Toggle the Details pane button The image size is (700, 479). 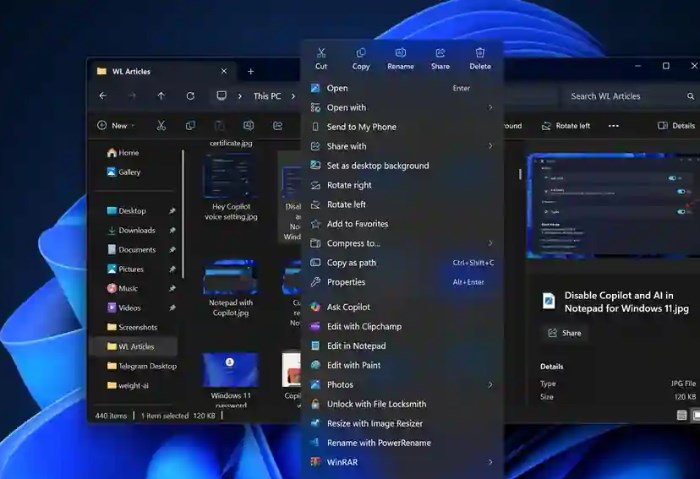pyautogui.click(x=676, y=126)
